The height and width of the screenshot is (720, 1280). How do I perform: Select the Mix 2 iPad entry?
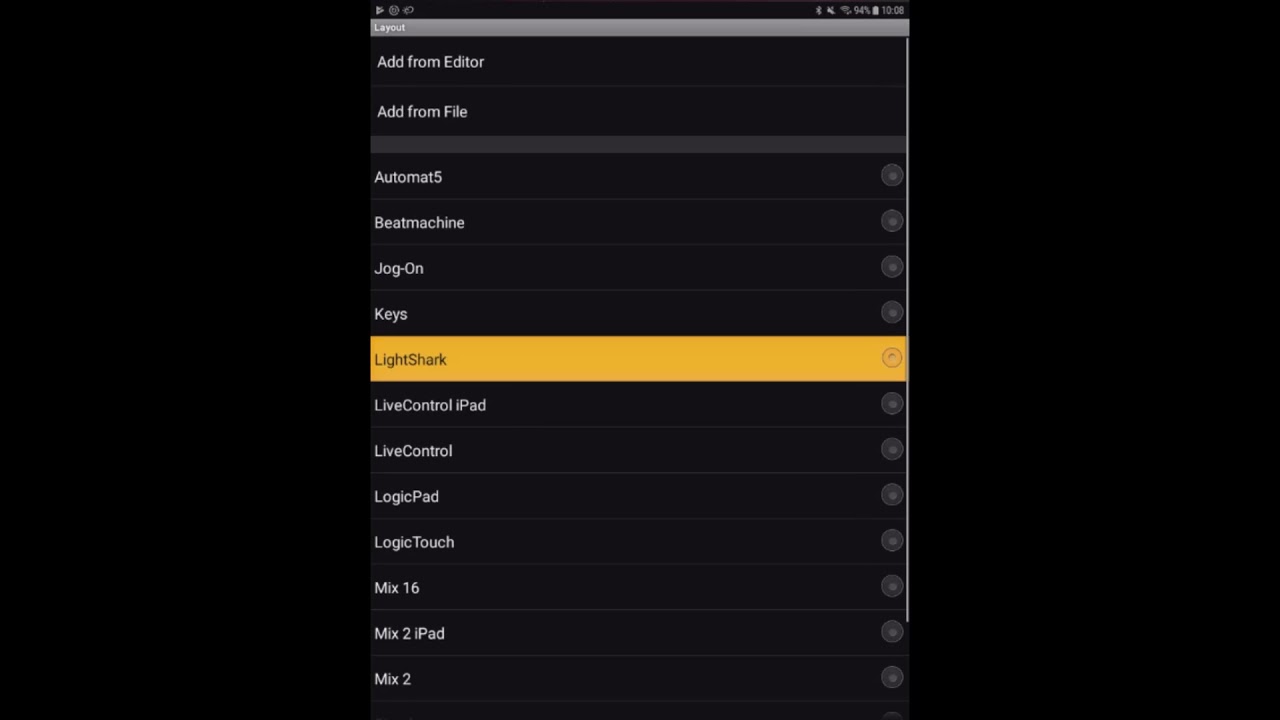pos(638,633)
